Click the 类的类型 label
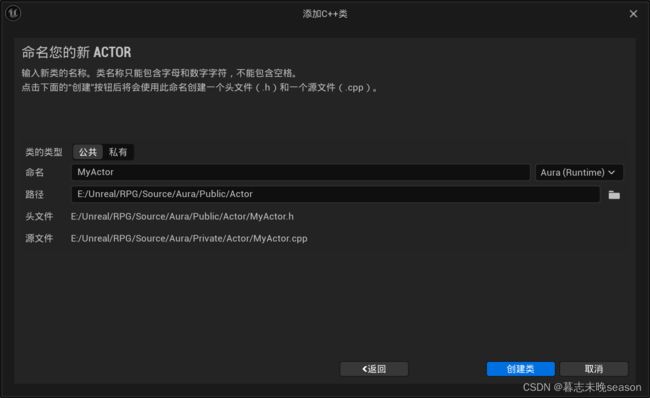Viewport: 650px width, 398px height. (x=44, y=152)
